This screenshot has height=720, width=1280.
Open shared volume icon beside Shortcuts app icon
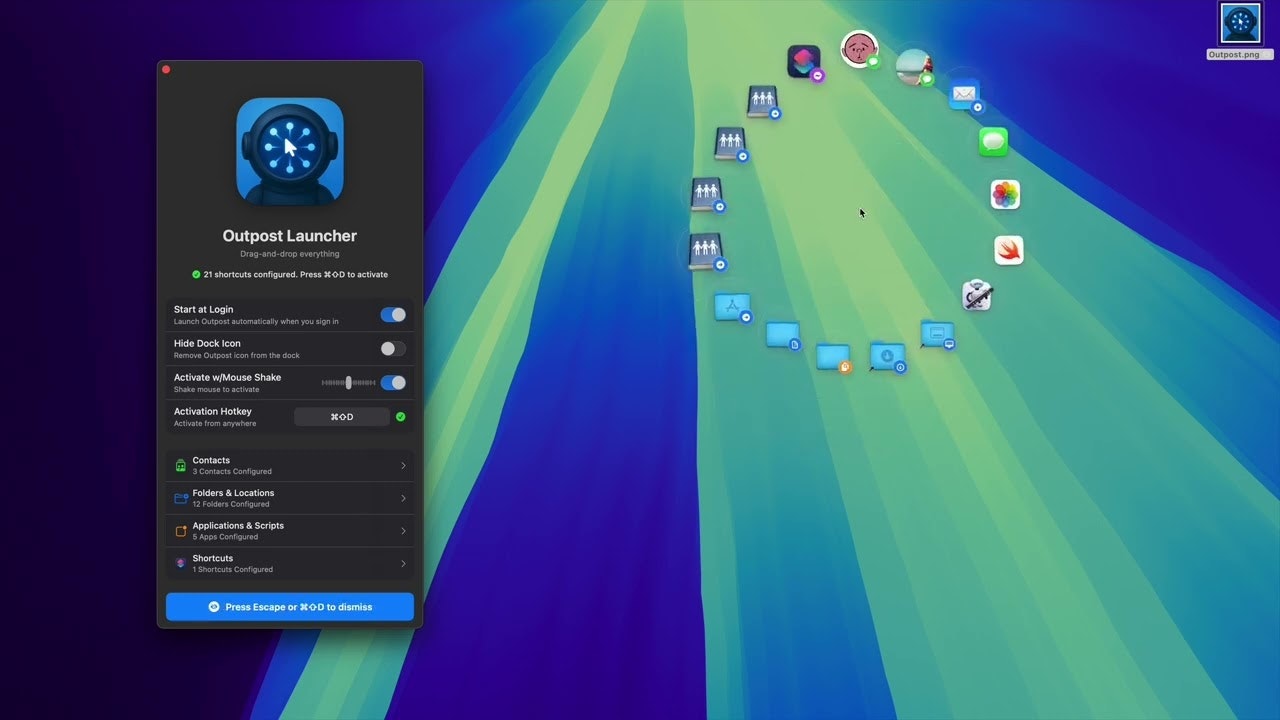pos(763,102)
